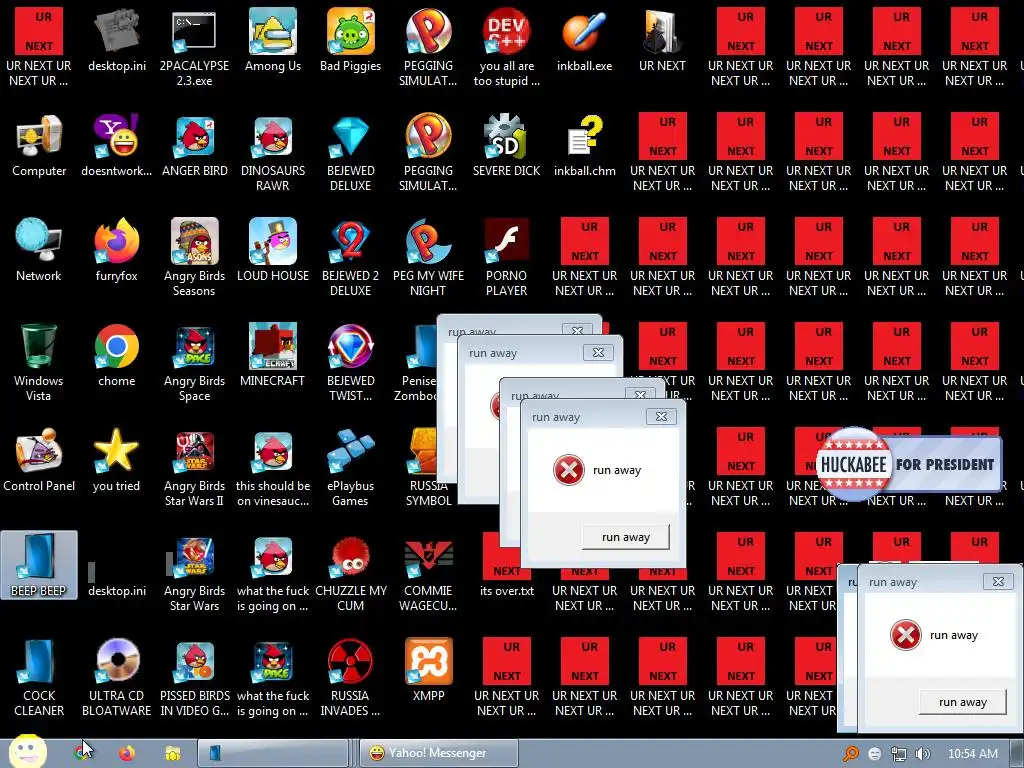The width and height of the screenshot is (1024, 768).
Task: Click 'run away' button in bottom-right dialog
Action: tap(963, 702)
